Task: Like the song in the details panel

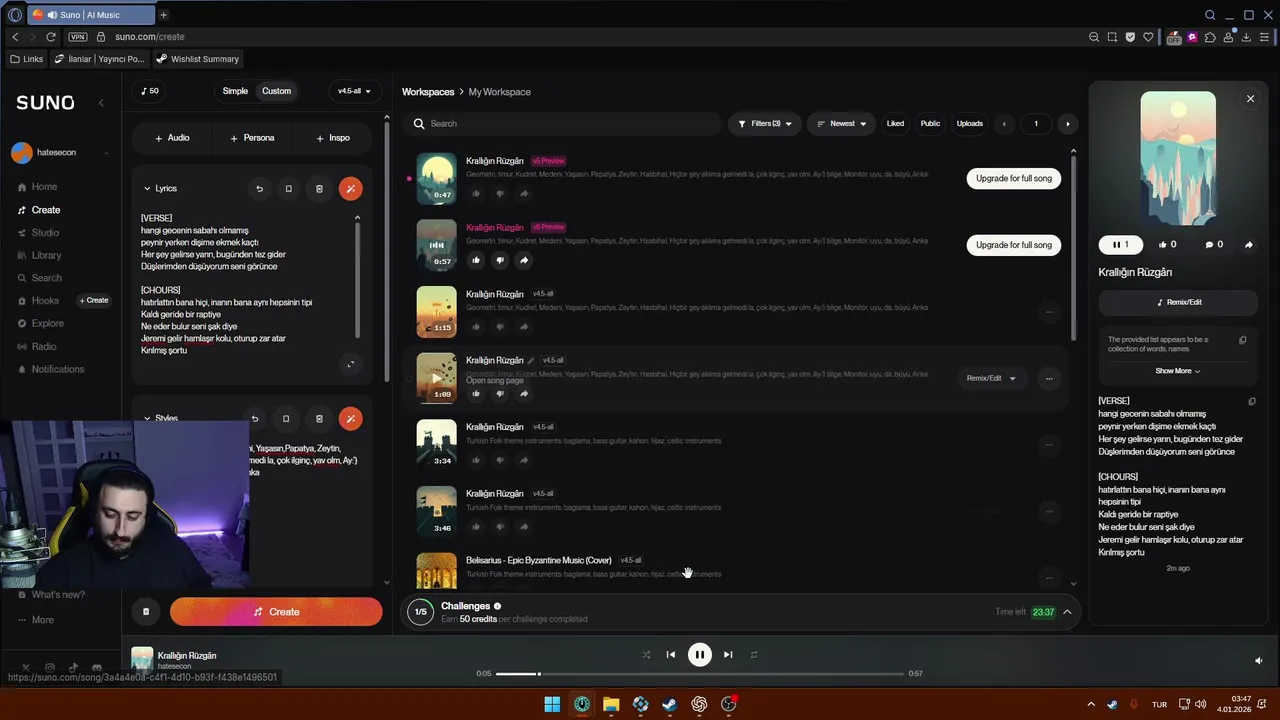Action: [x=1167, y=244]
